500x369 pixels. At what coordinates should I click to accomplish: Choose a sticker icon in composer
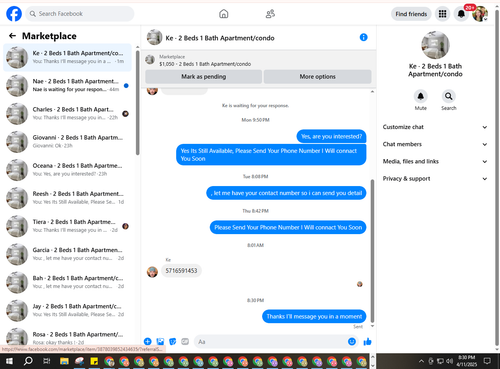(x=173, y=341)
